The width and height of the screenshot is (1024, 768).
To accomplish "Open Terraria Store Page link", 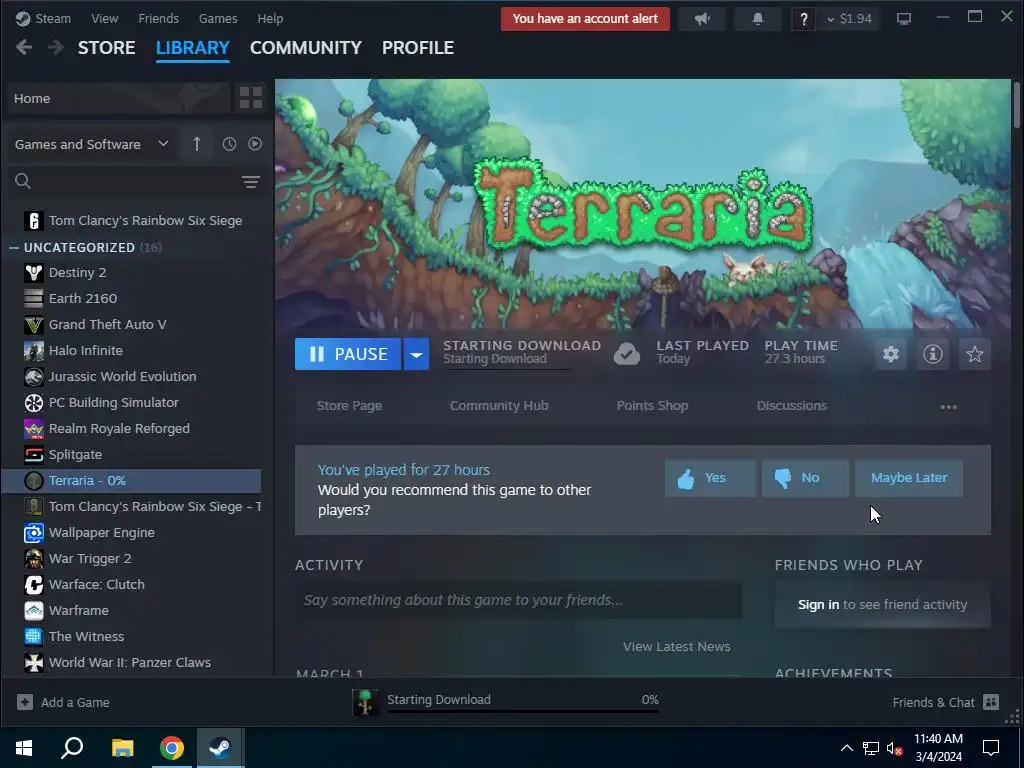I will click(349, 406).
